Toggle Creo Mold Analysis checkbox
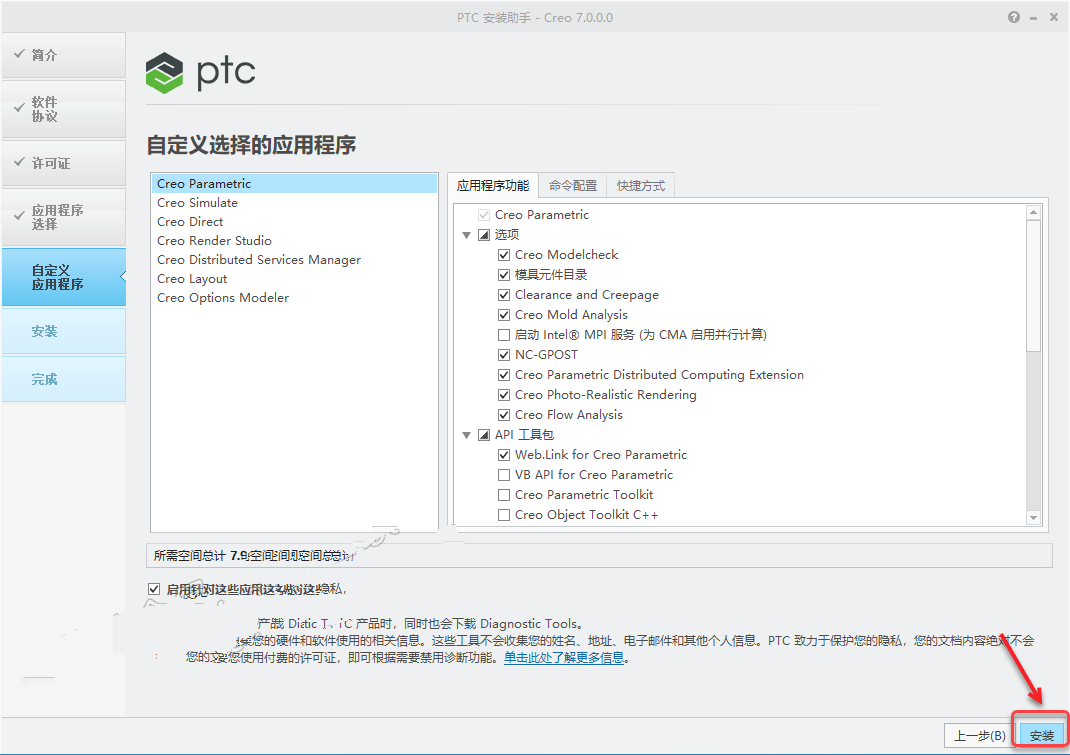The width and height of the screenshot is (1070, 755). point(504,315)
